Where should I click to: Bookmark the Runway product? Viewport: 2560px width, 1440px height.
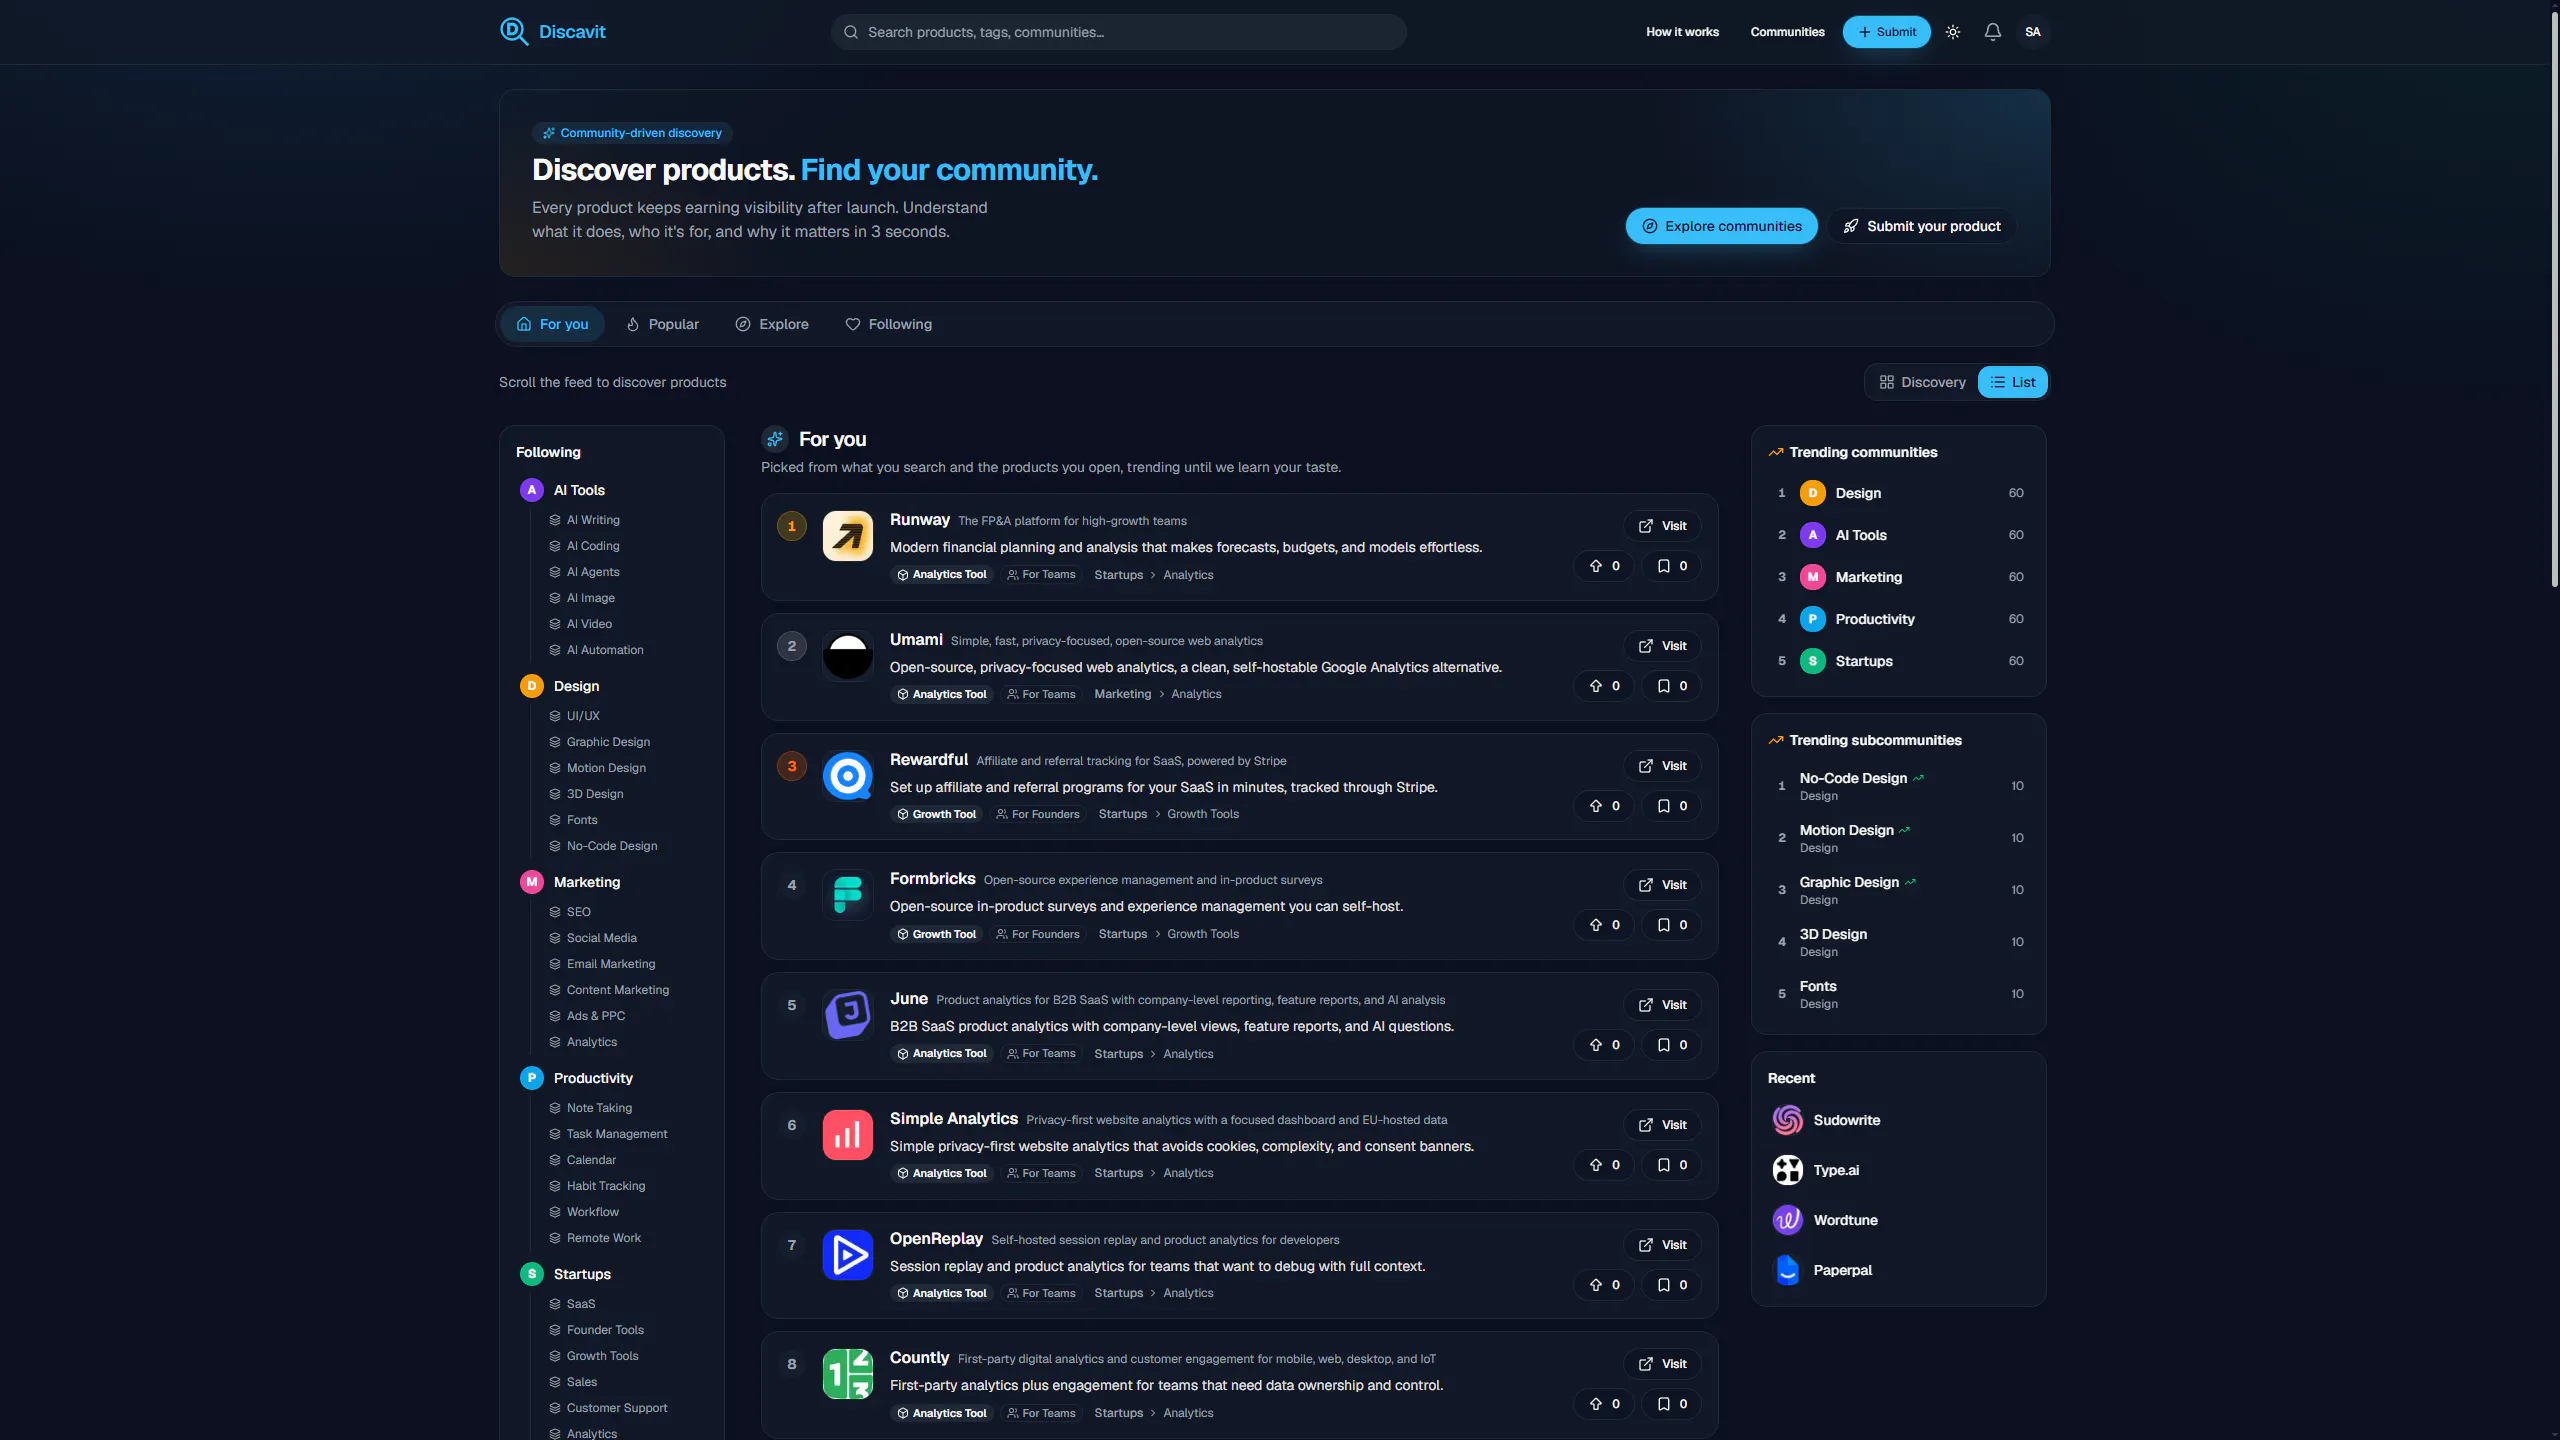tap(1672, 566)
